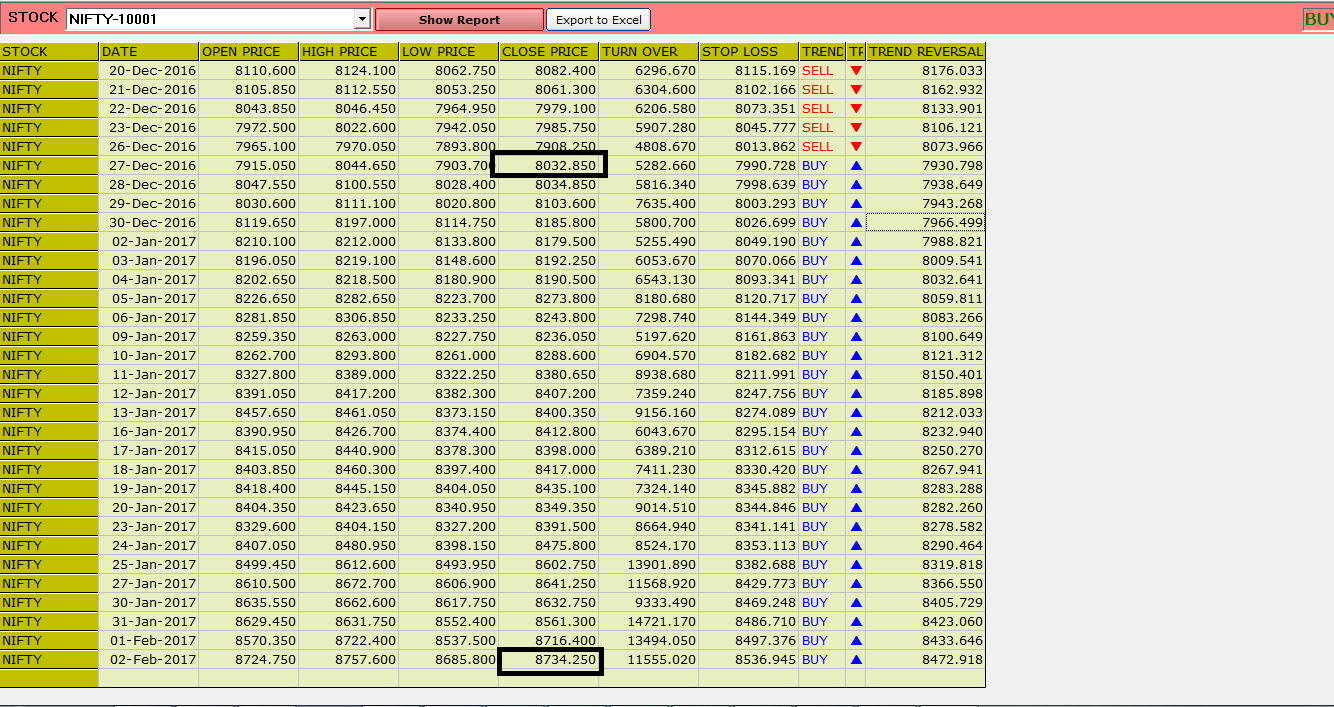Click the blue up trend arrow for 04-Jan-2017
The image size is (1334, 707).
pos(856,280)
